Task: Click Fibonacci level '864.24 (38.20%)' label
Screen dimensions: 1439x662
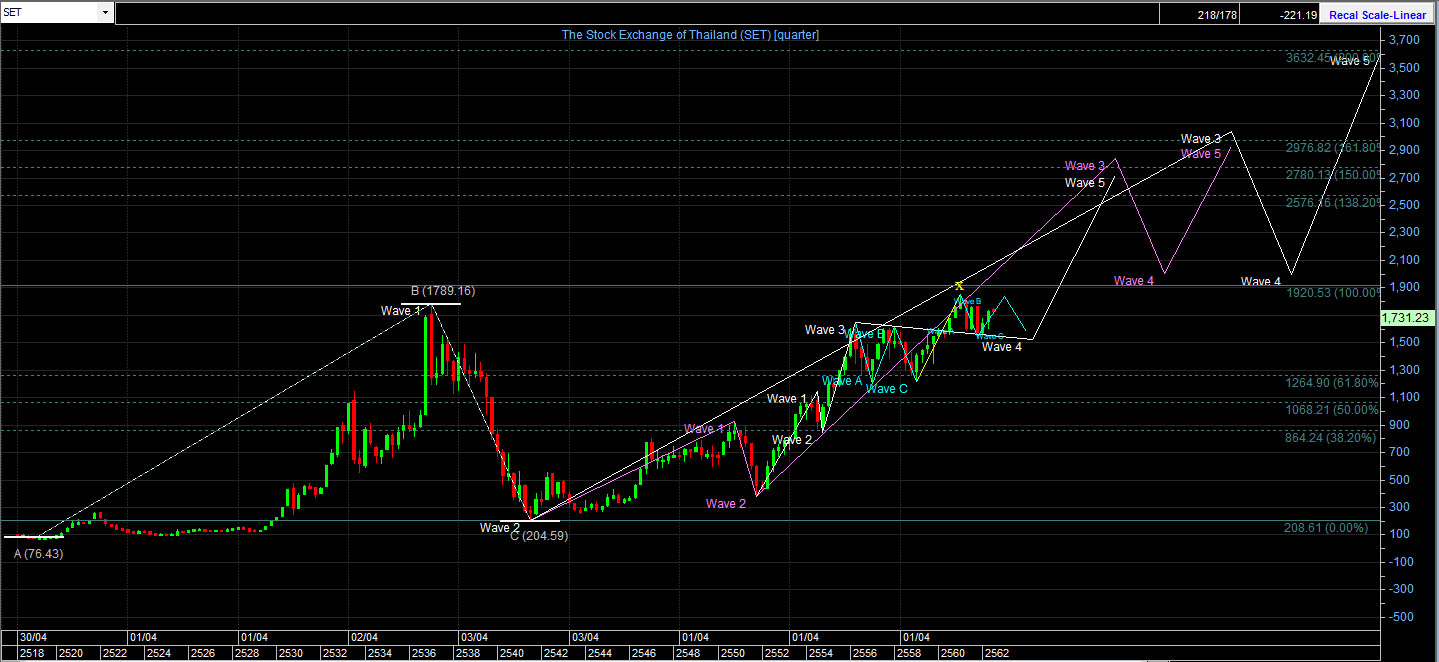Action: (1333, 437)
